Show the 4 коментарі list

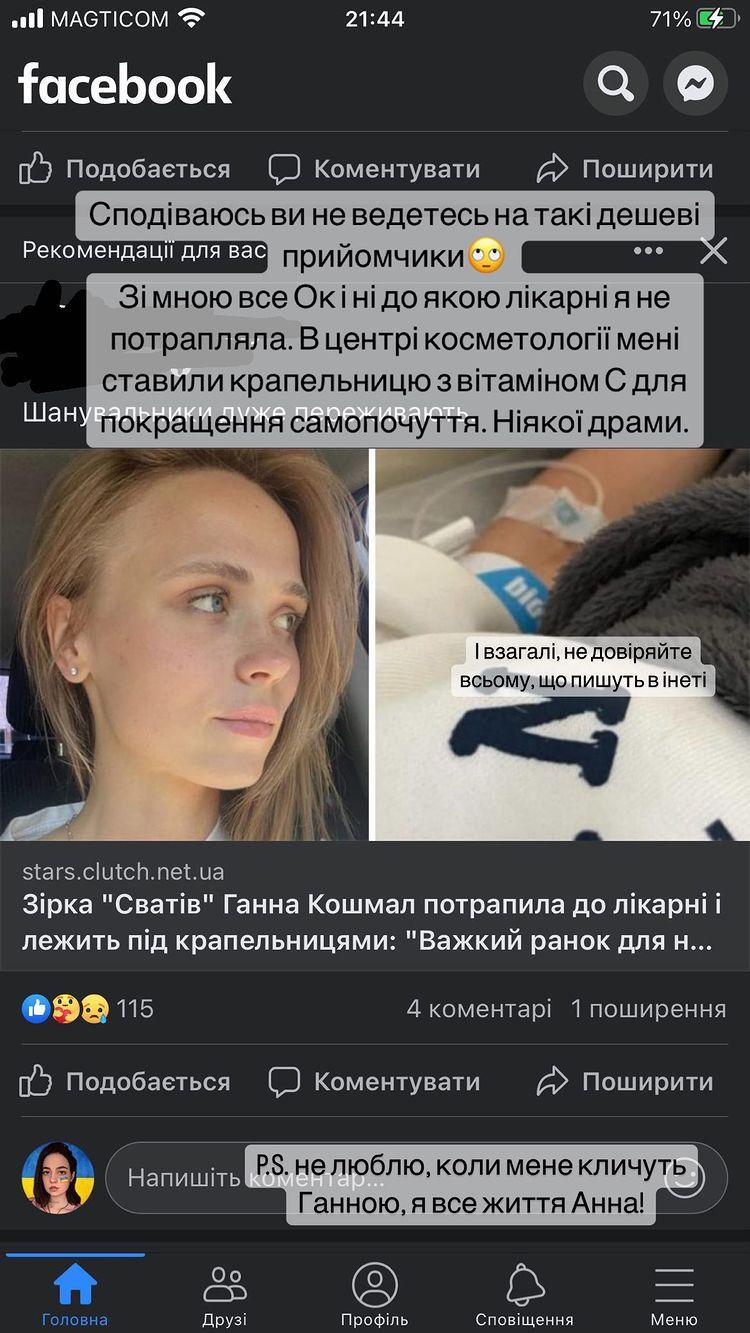(478, 1008)
